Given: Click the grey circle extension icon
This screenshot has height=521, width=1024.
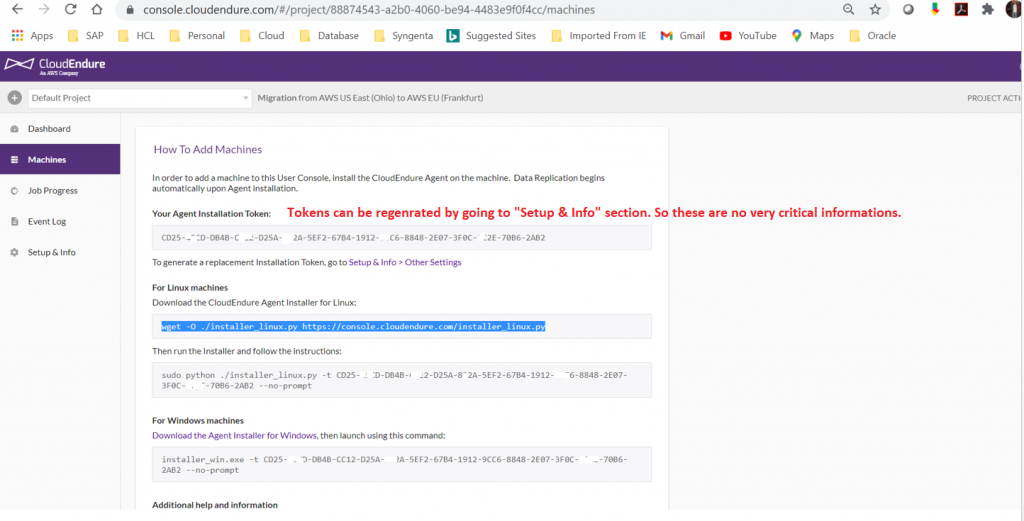Looking at the screenshot, I should click(908, 10).
